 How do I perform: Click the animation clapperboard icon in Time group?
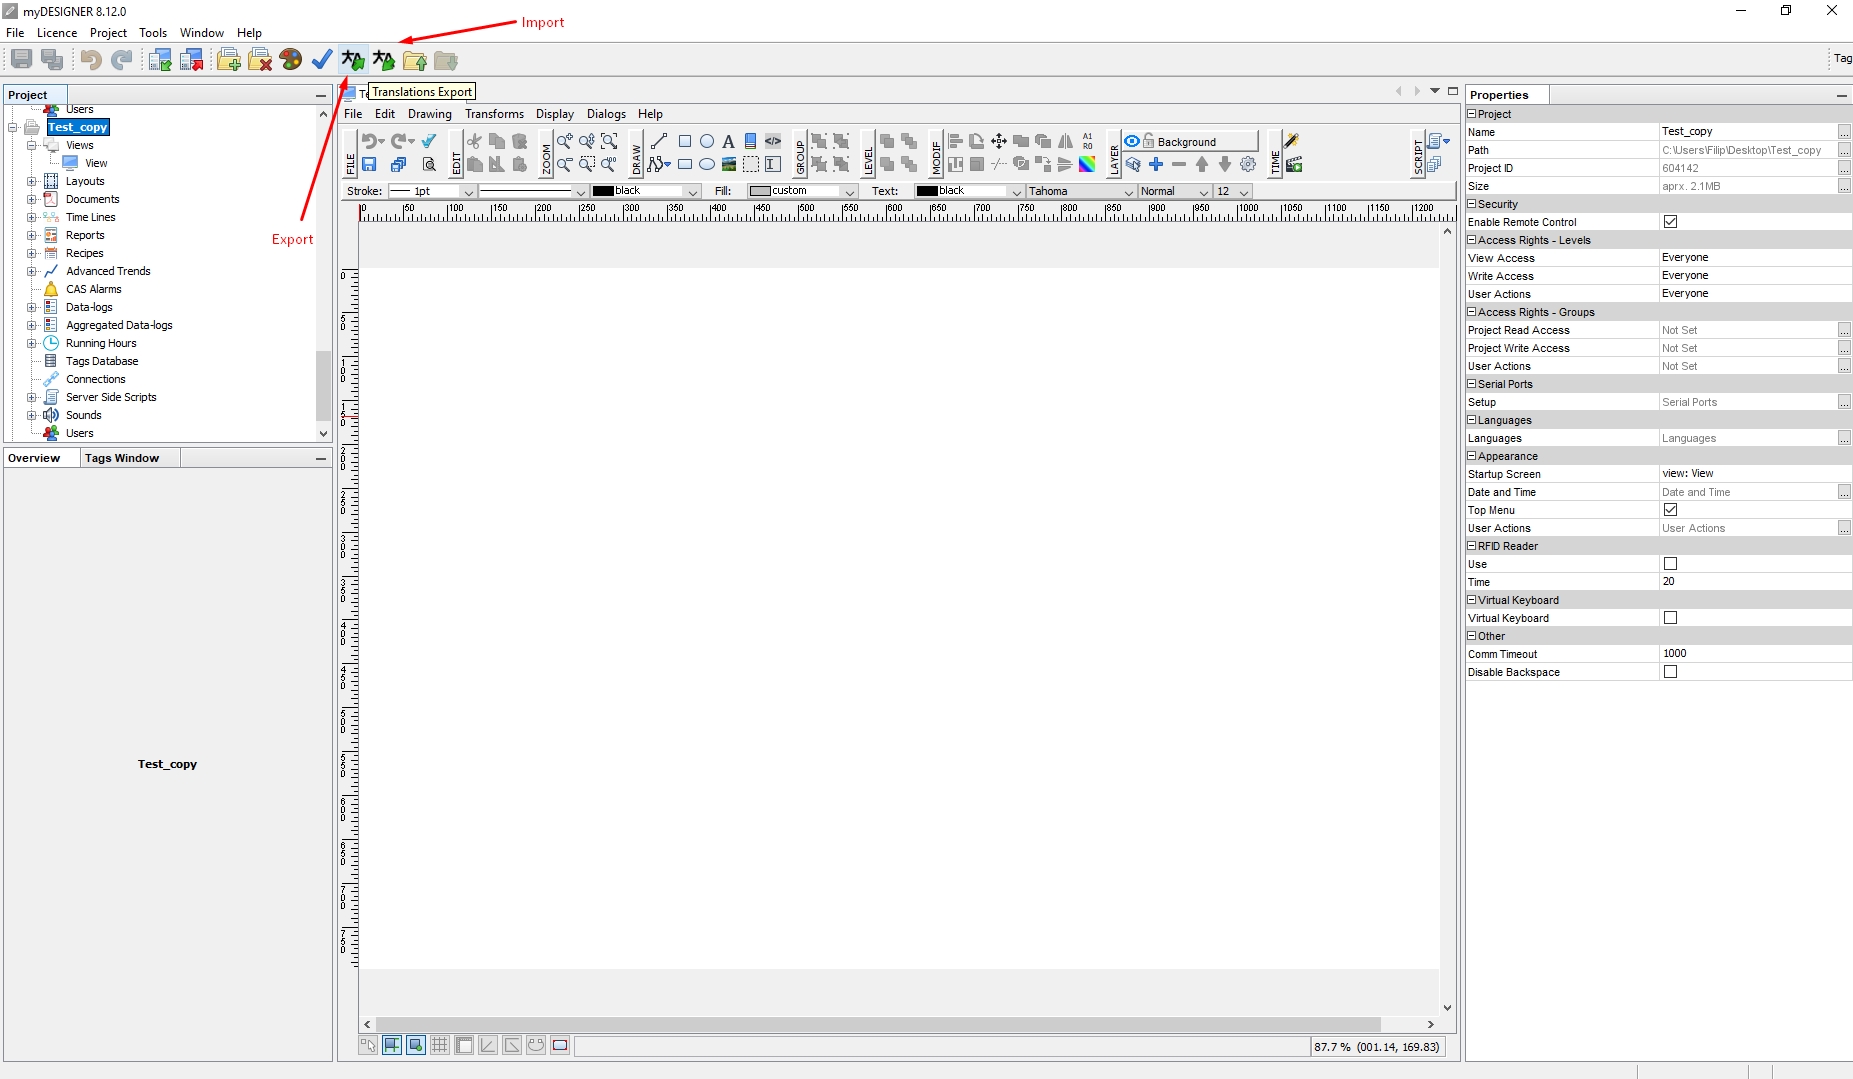(1294, 164)
